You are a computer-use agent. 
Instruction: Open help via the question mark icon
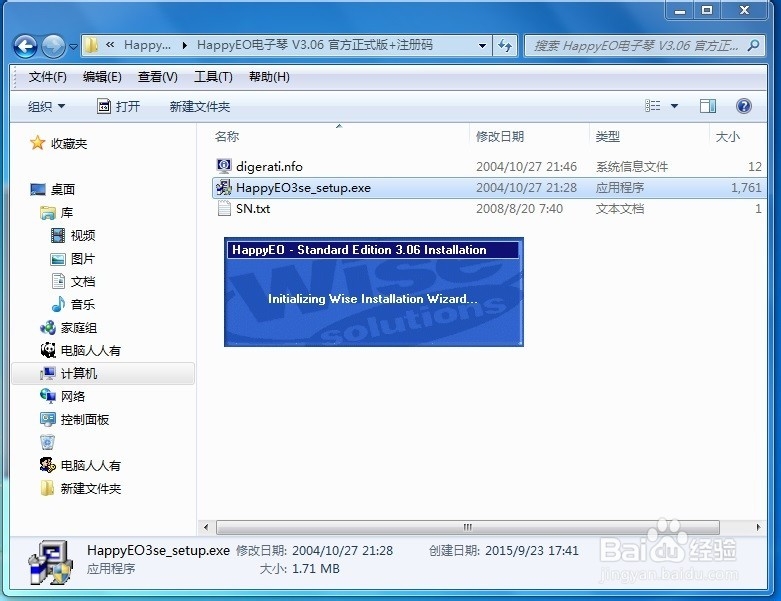[744, 106]
